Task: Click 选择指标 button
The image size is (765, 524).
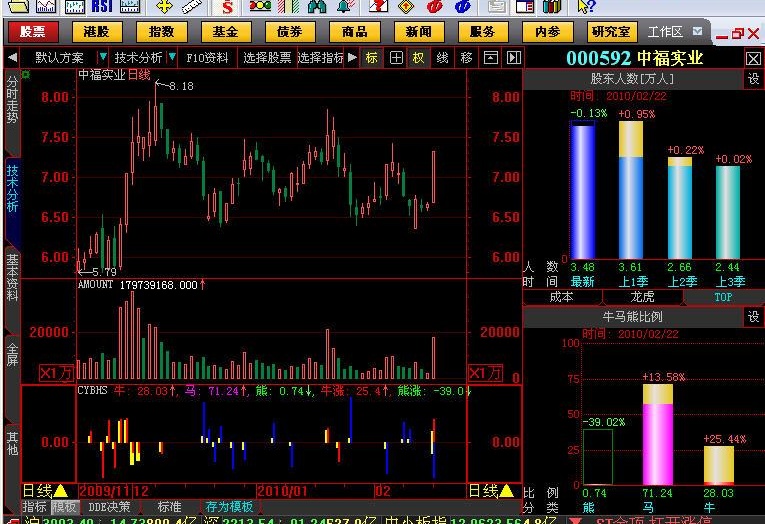Action: tap(320, 58)
